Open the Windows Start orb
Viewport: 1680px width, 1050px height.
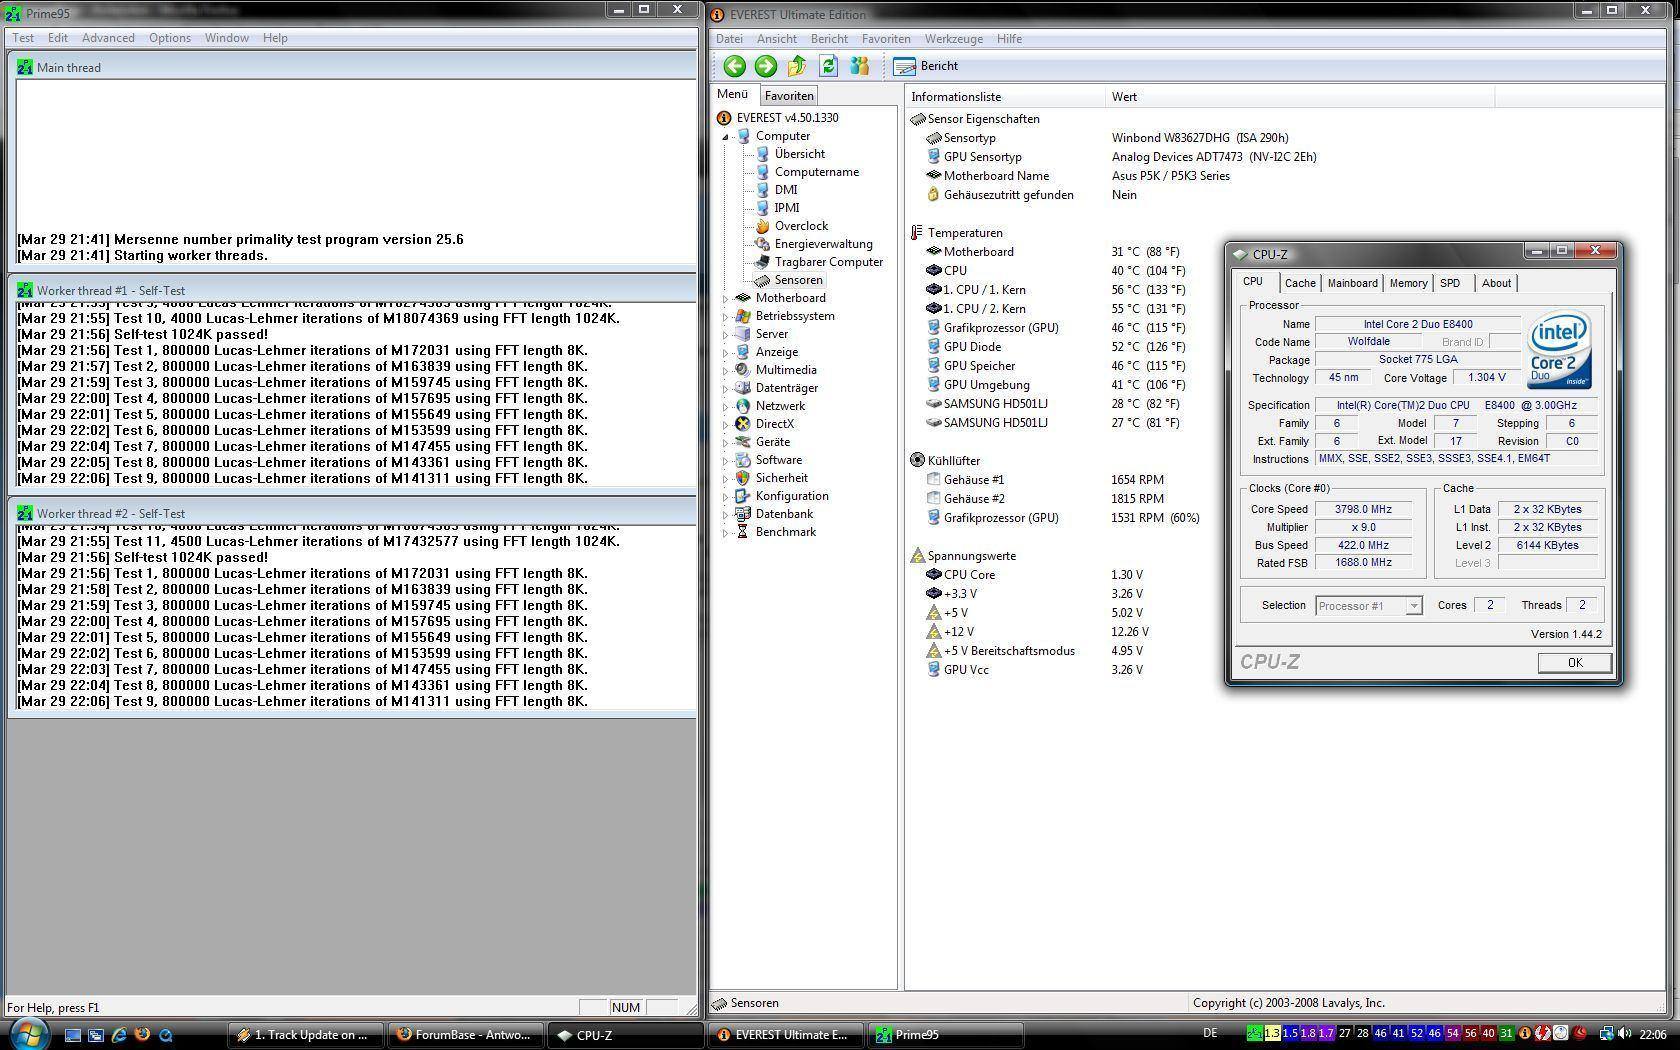coord(27,1034)
